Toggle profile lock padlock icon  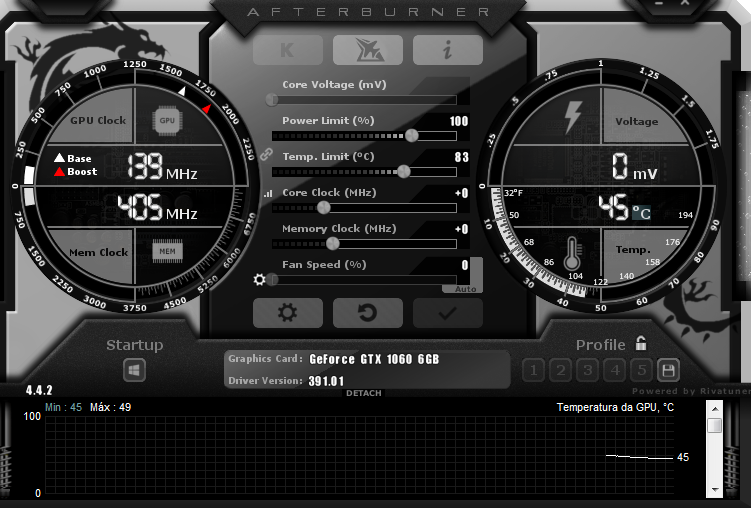(641, 343)
